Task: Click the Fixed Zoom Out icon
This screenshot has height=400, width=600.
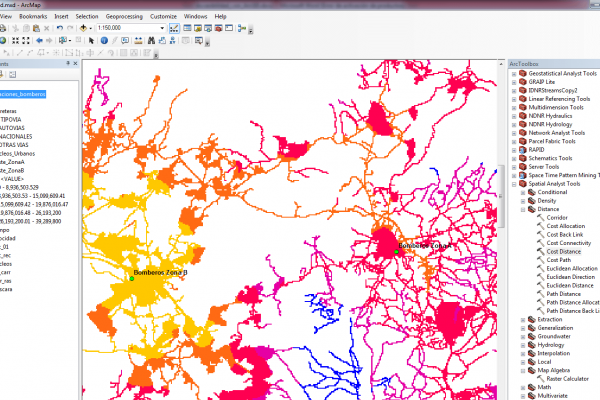Action: click(x=26, y=40)
